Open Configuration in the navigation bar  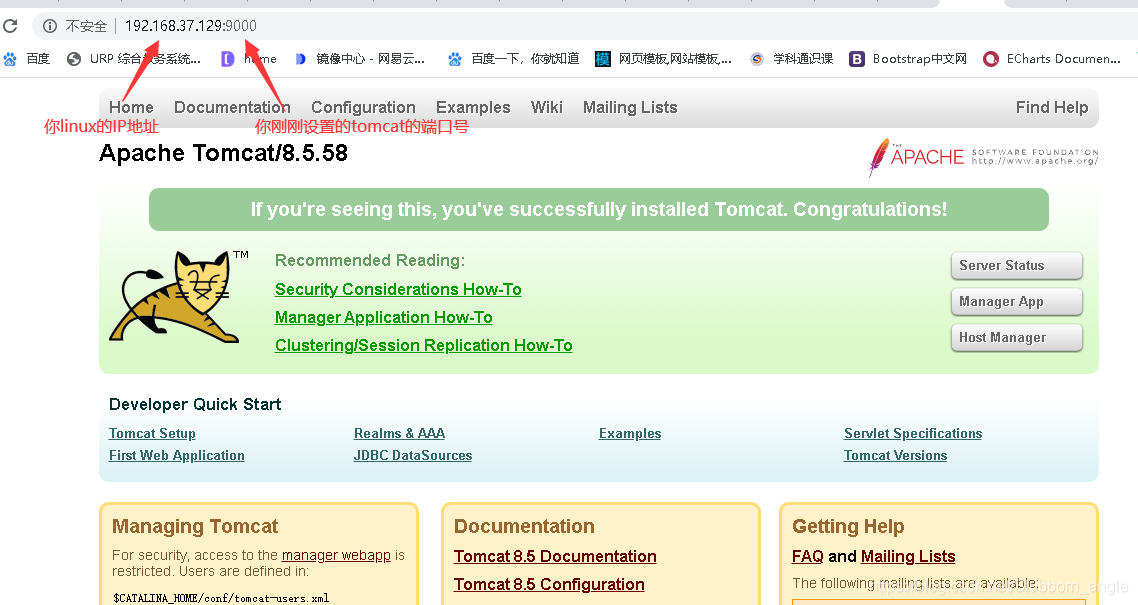pyautogui.click(x=364, y=107)
